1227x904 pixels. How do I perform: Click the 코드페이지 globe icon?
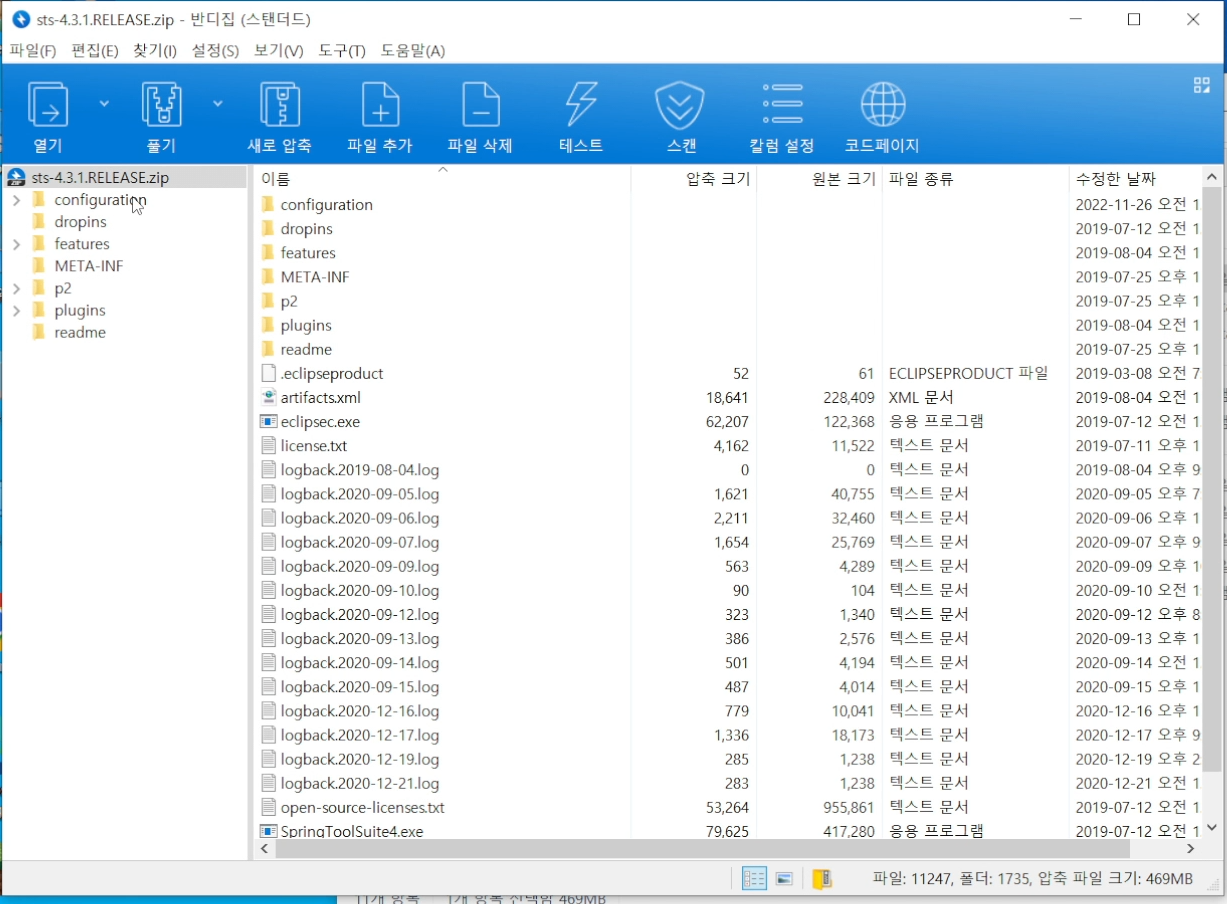(883, 104)
